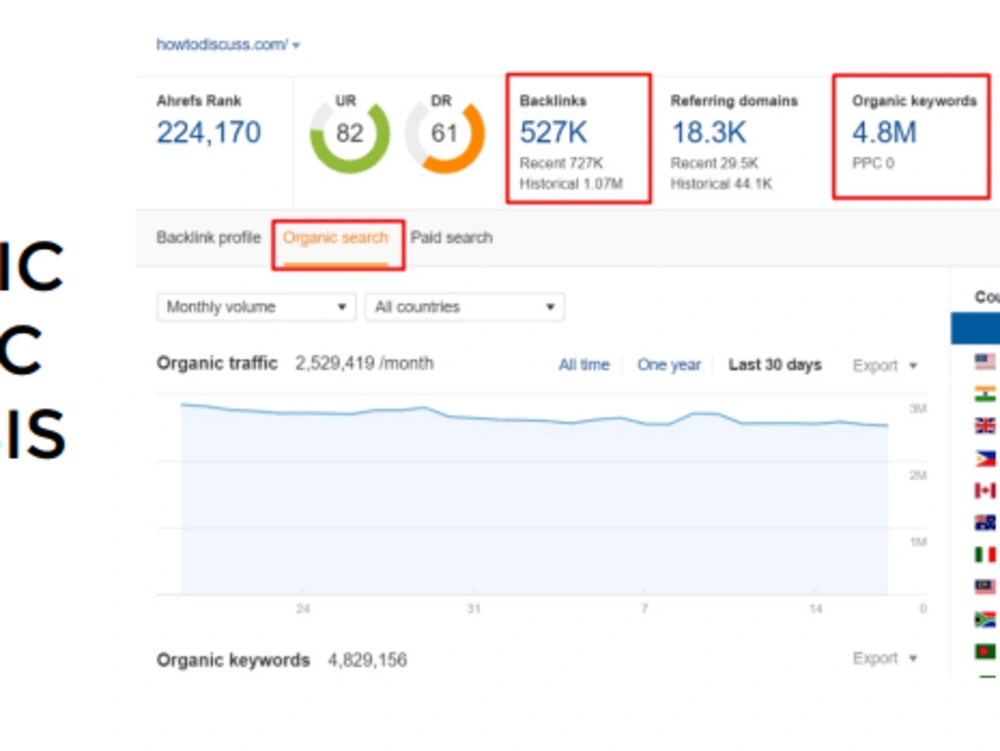Switch to the Backlink profile tab
The image size is (1000, 751).
[x=209, y=238]
